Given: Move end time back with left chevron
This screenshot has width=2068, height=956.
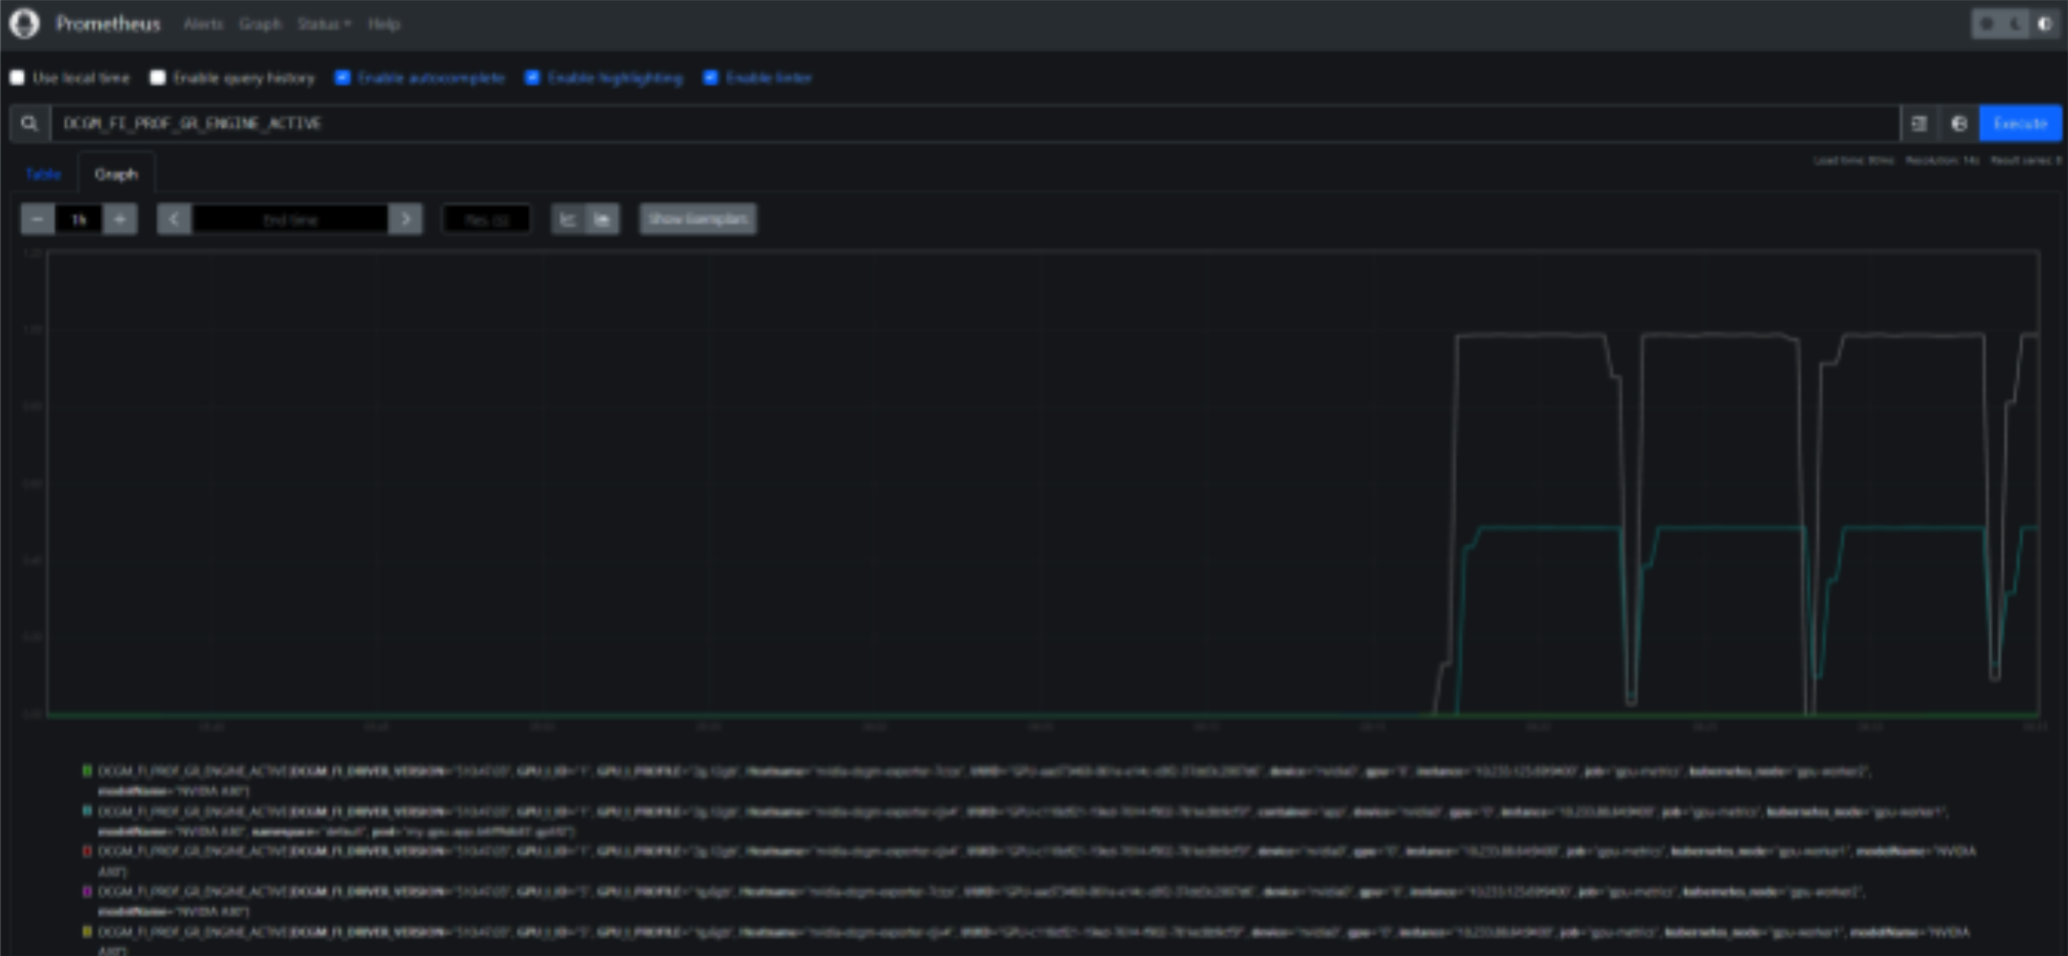Looking at the screenshot, I should click(174, 219).
